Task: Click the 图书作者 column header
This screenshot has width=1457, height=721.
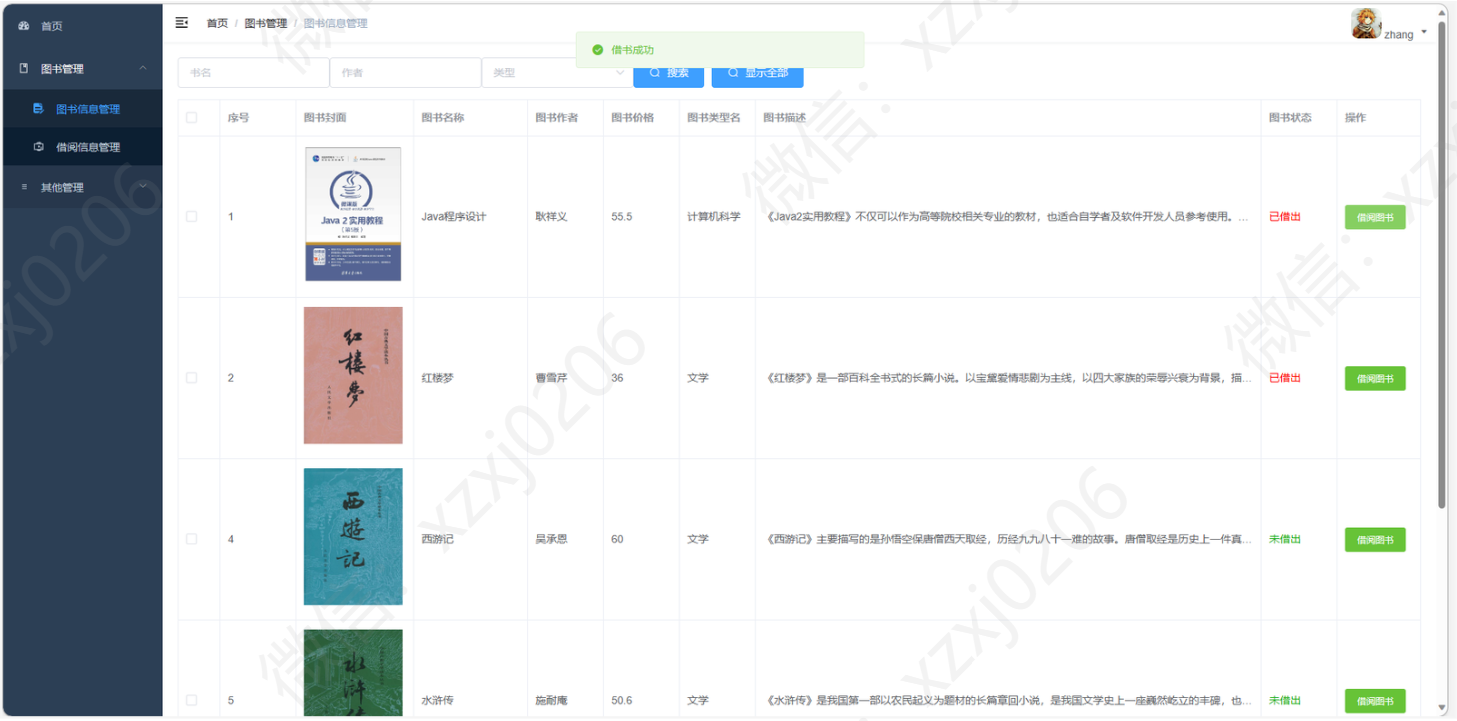Action: (557, 118)
